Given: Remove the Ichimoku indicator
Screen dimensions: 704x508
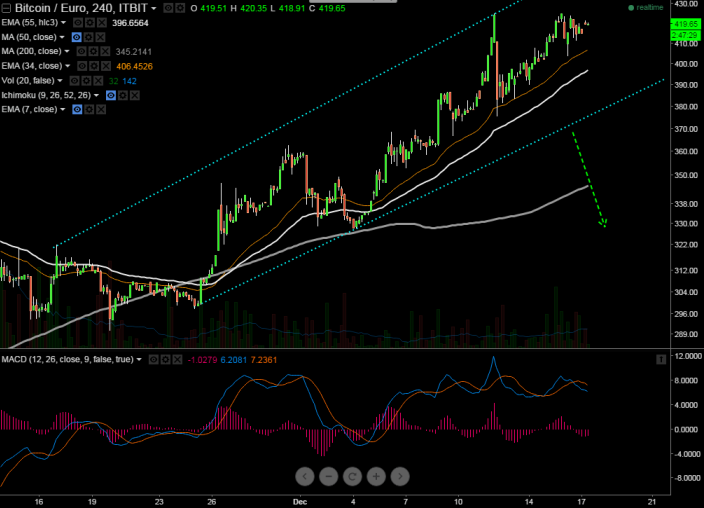Looking at the screenshot, I should pos(135,95).
